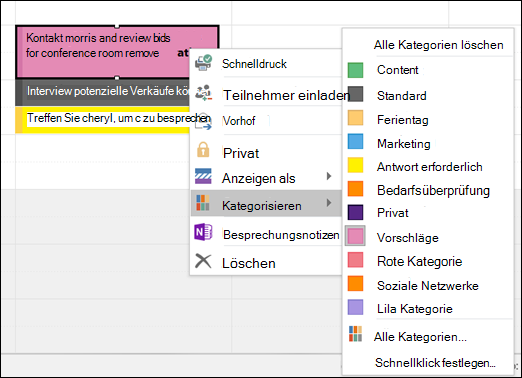Image resolution: width=522 pixels, height=378 pixels.
Task: Click the Schnelldruck printer icon
Action: (x=203, y=63)
